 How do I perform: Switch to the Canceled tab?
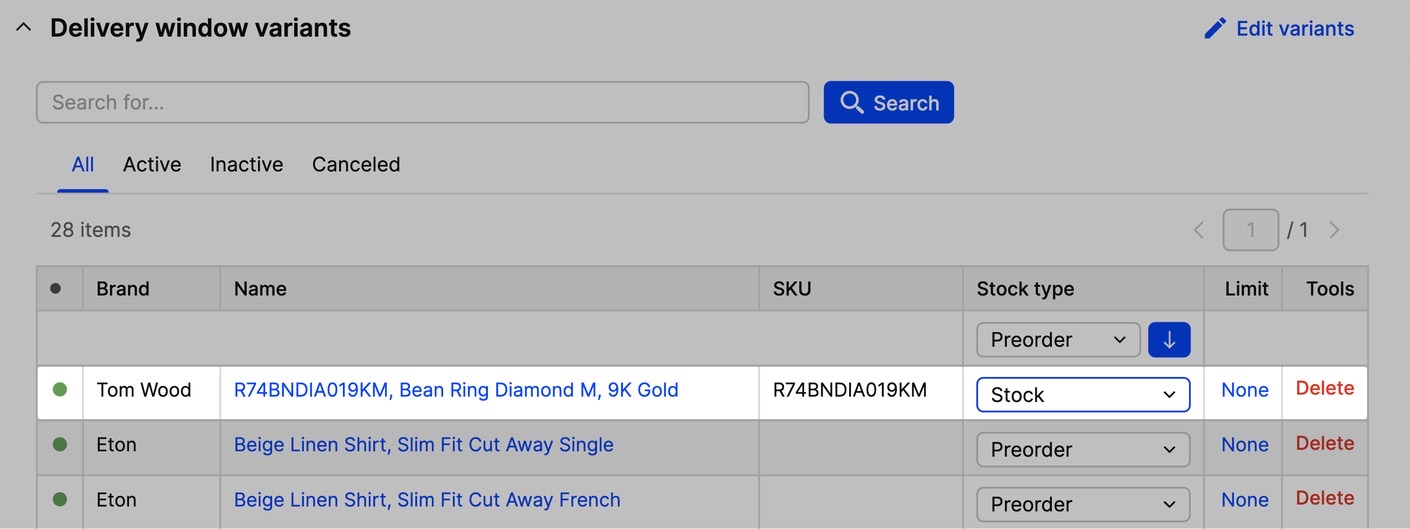click(356, 165)
